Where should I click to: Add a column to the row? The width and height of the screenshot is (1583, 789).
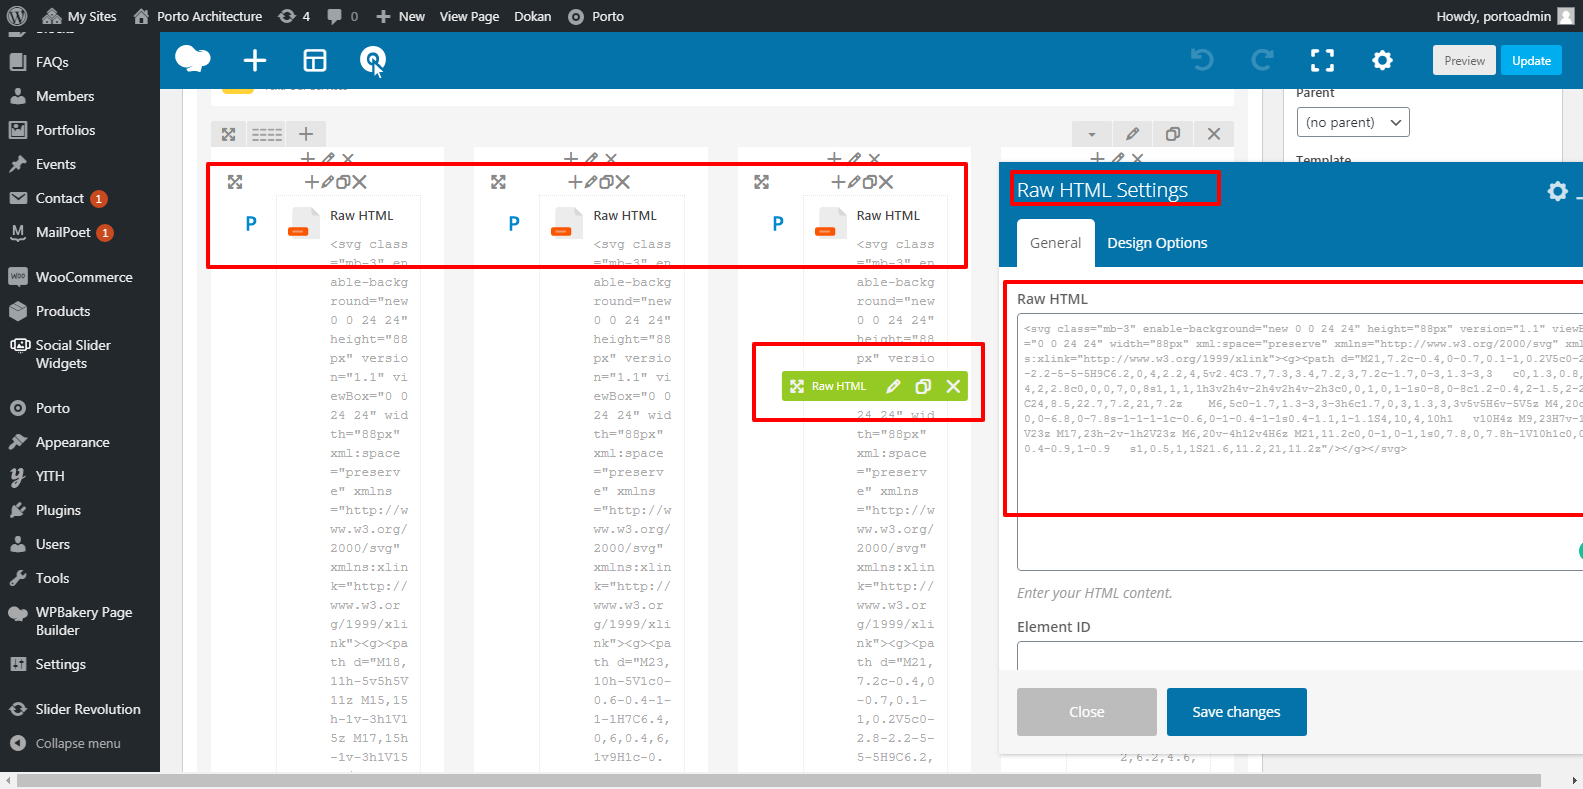(306, 134)
